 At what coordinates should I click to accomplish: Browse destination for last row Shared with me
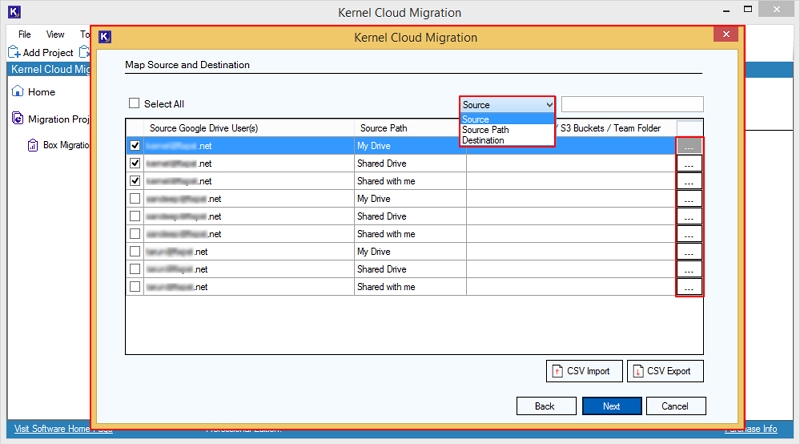point(689,287)
